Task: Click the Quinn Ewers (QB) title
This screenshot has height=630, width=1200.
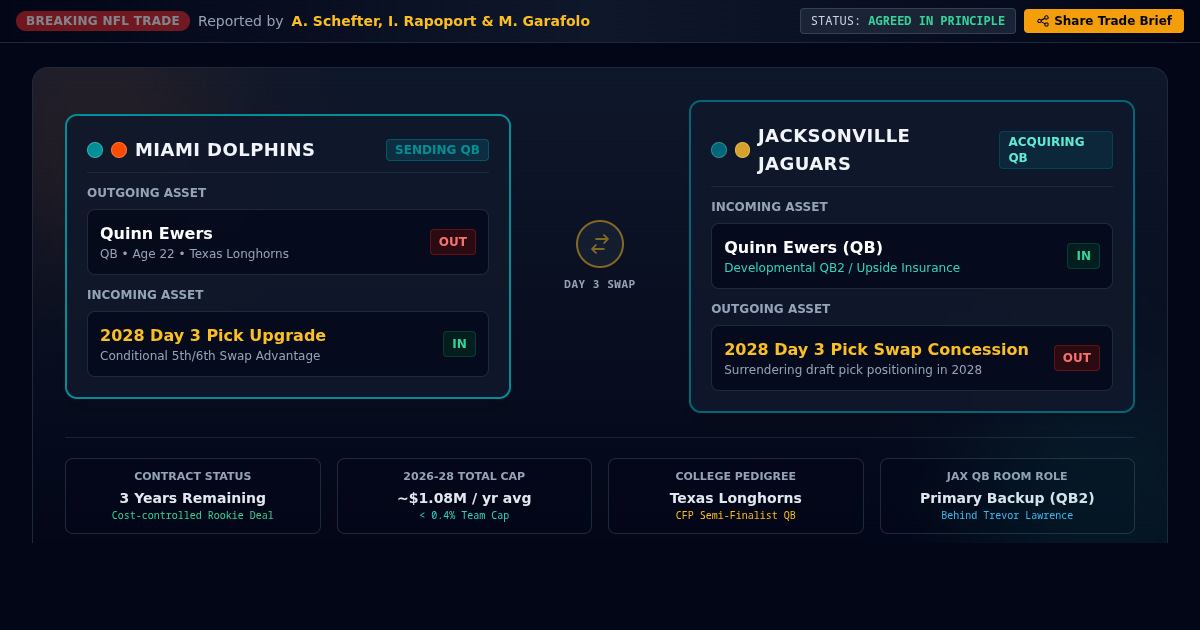Action: click(803, 247)
